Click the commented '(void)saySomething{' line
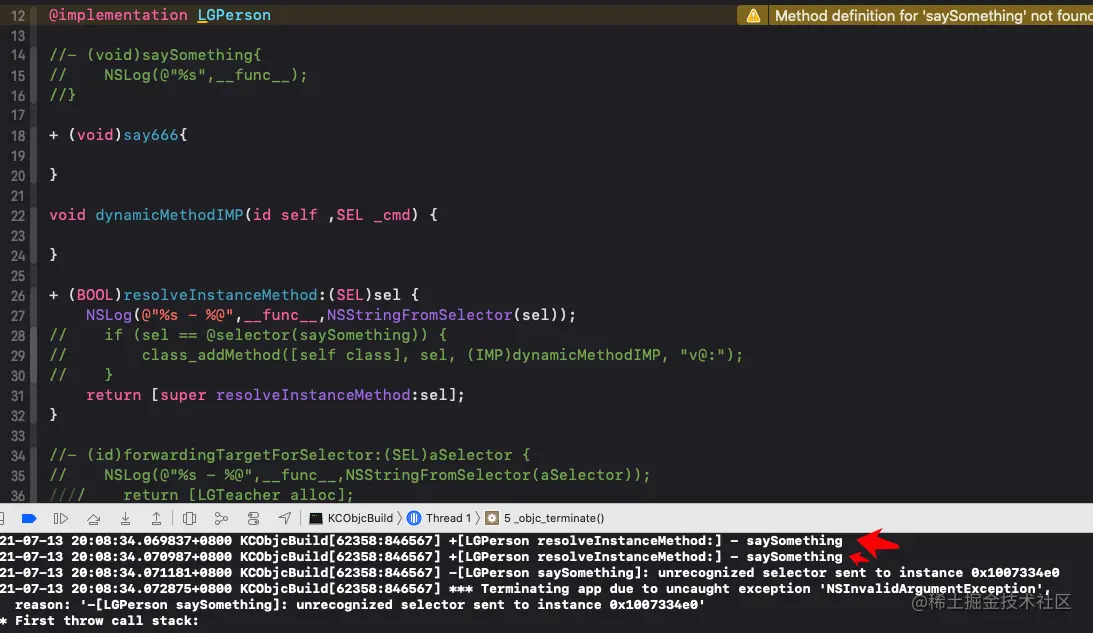 point(155,54)
